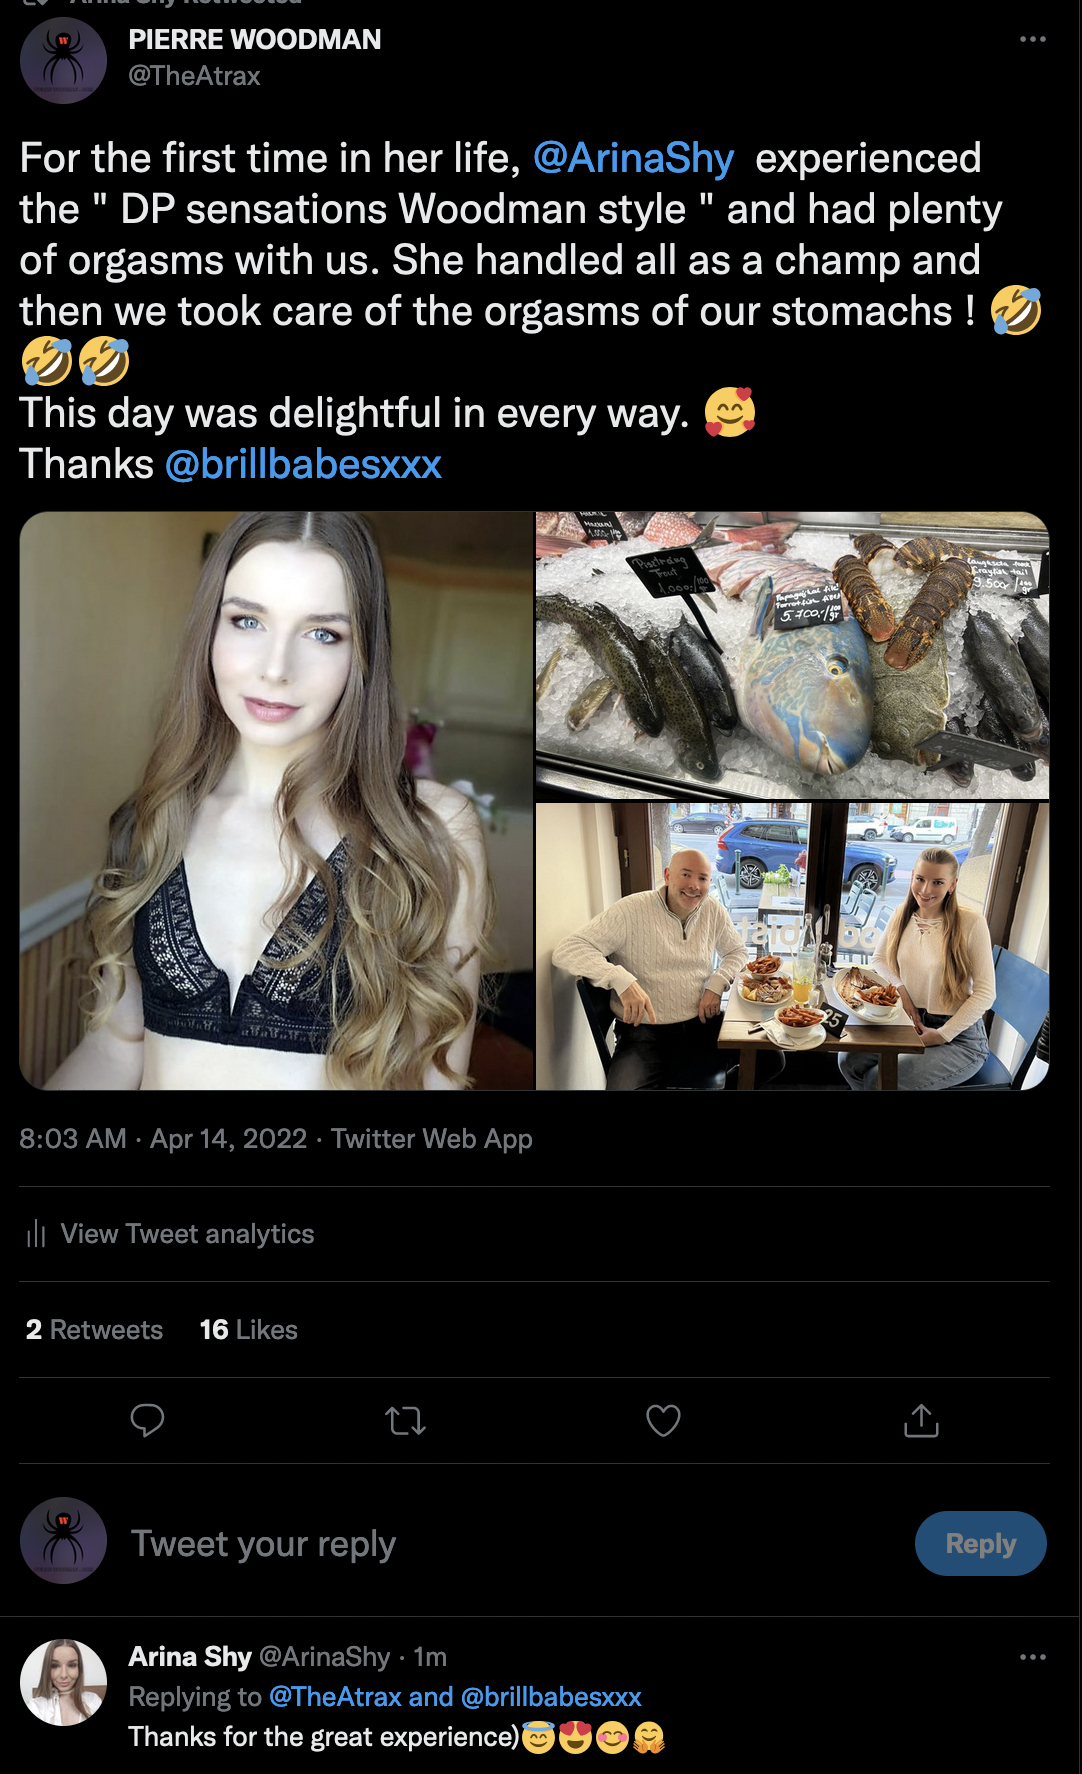
Task: Open the fish market photo thumbnail
Action: 792,655
